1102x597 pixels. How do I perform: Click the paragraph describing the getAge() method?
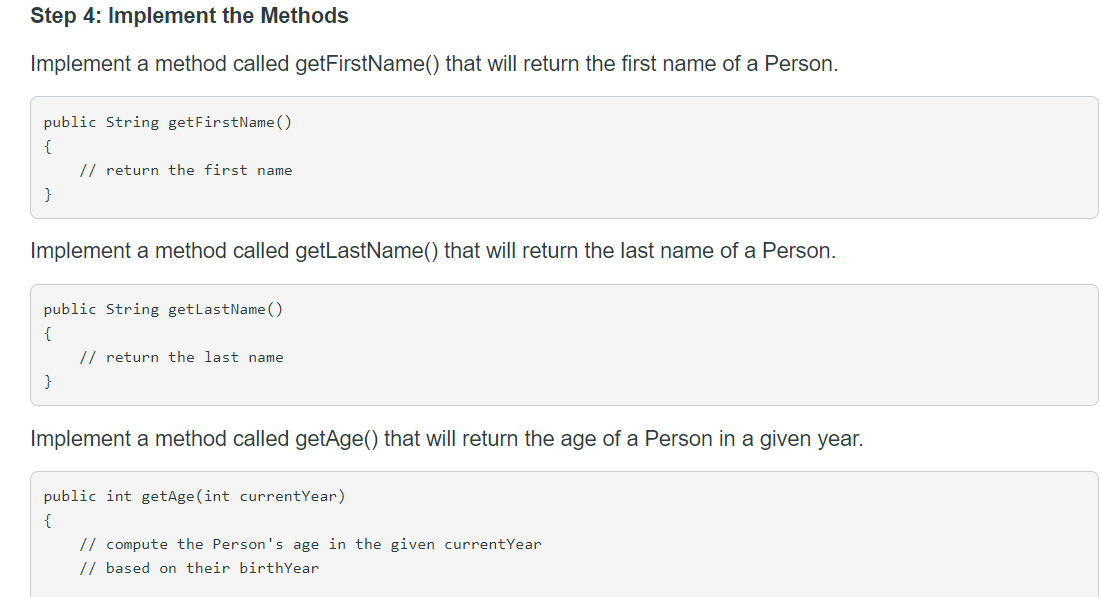click(x=447, y=439)
